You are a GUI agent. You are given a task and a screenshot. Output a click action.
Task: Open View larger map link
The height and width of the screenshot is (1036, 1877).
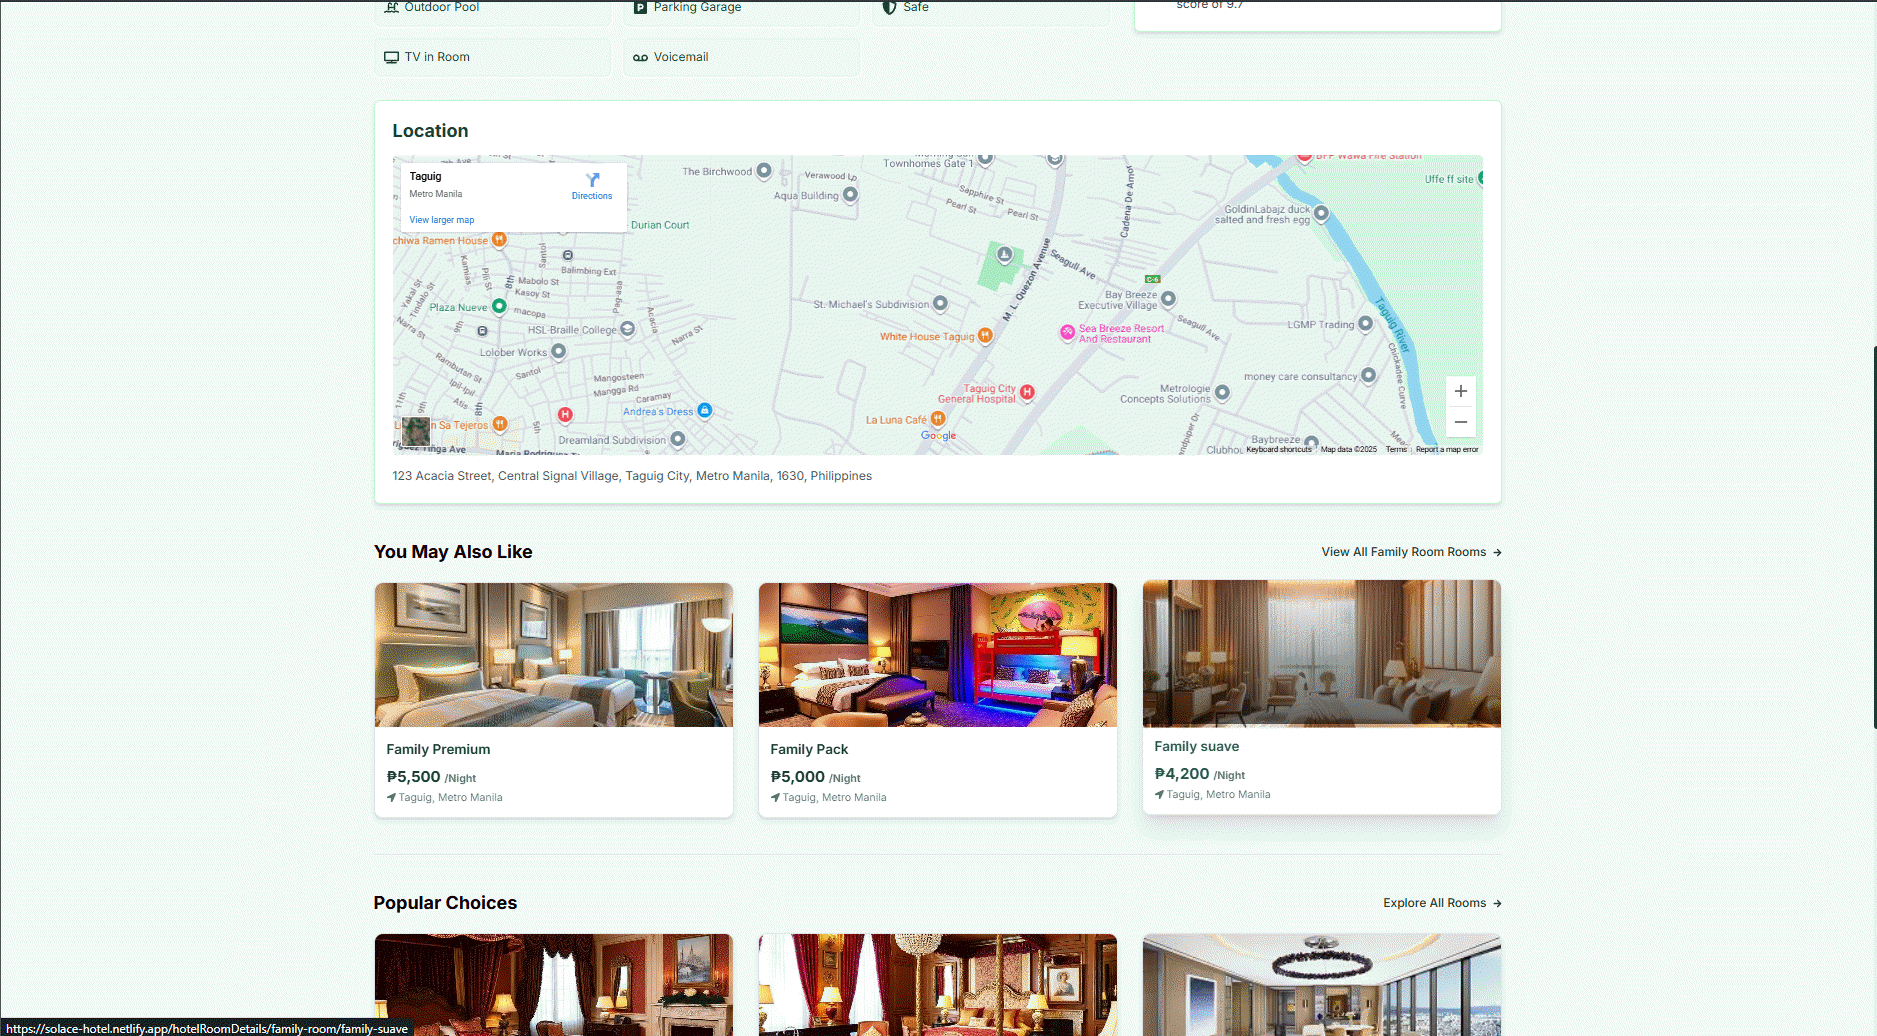(441, 220)
